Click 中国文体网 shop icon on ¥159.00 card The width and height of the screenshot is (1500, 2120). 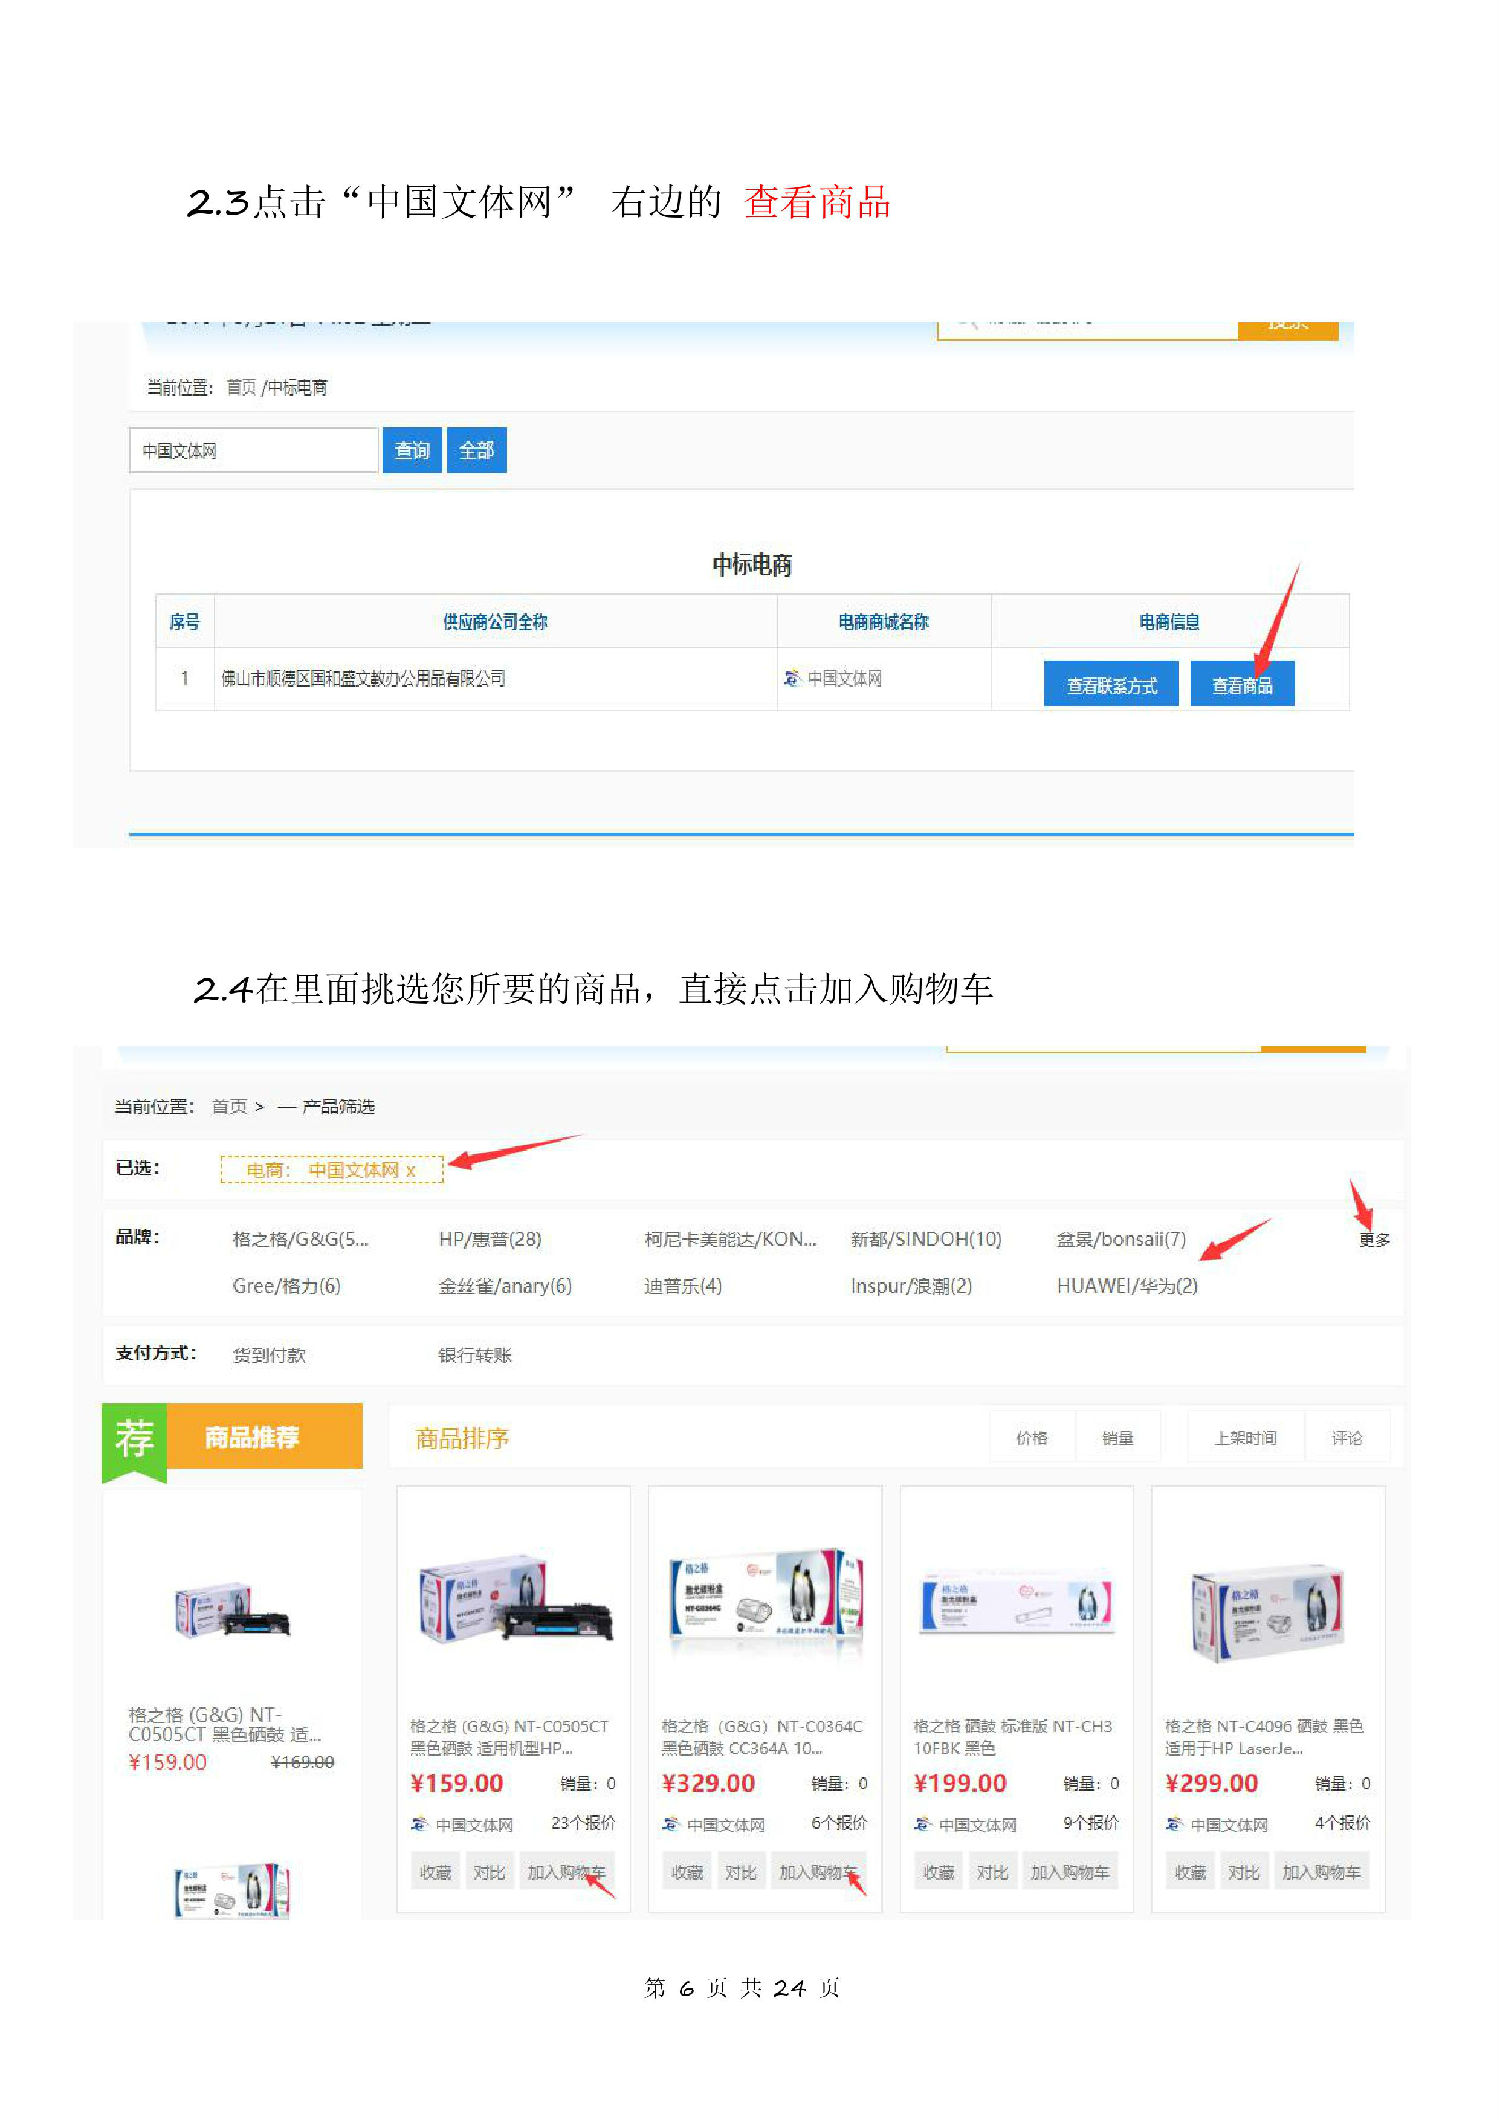[420, 1824]
